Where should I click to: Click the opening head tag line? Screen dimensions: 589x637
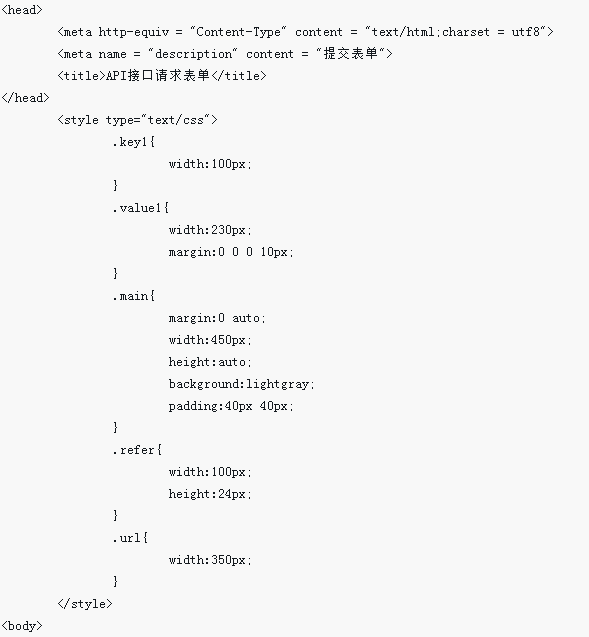click(x=22, y=10)
